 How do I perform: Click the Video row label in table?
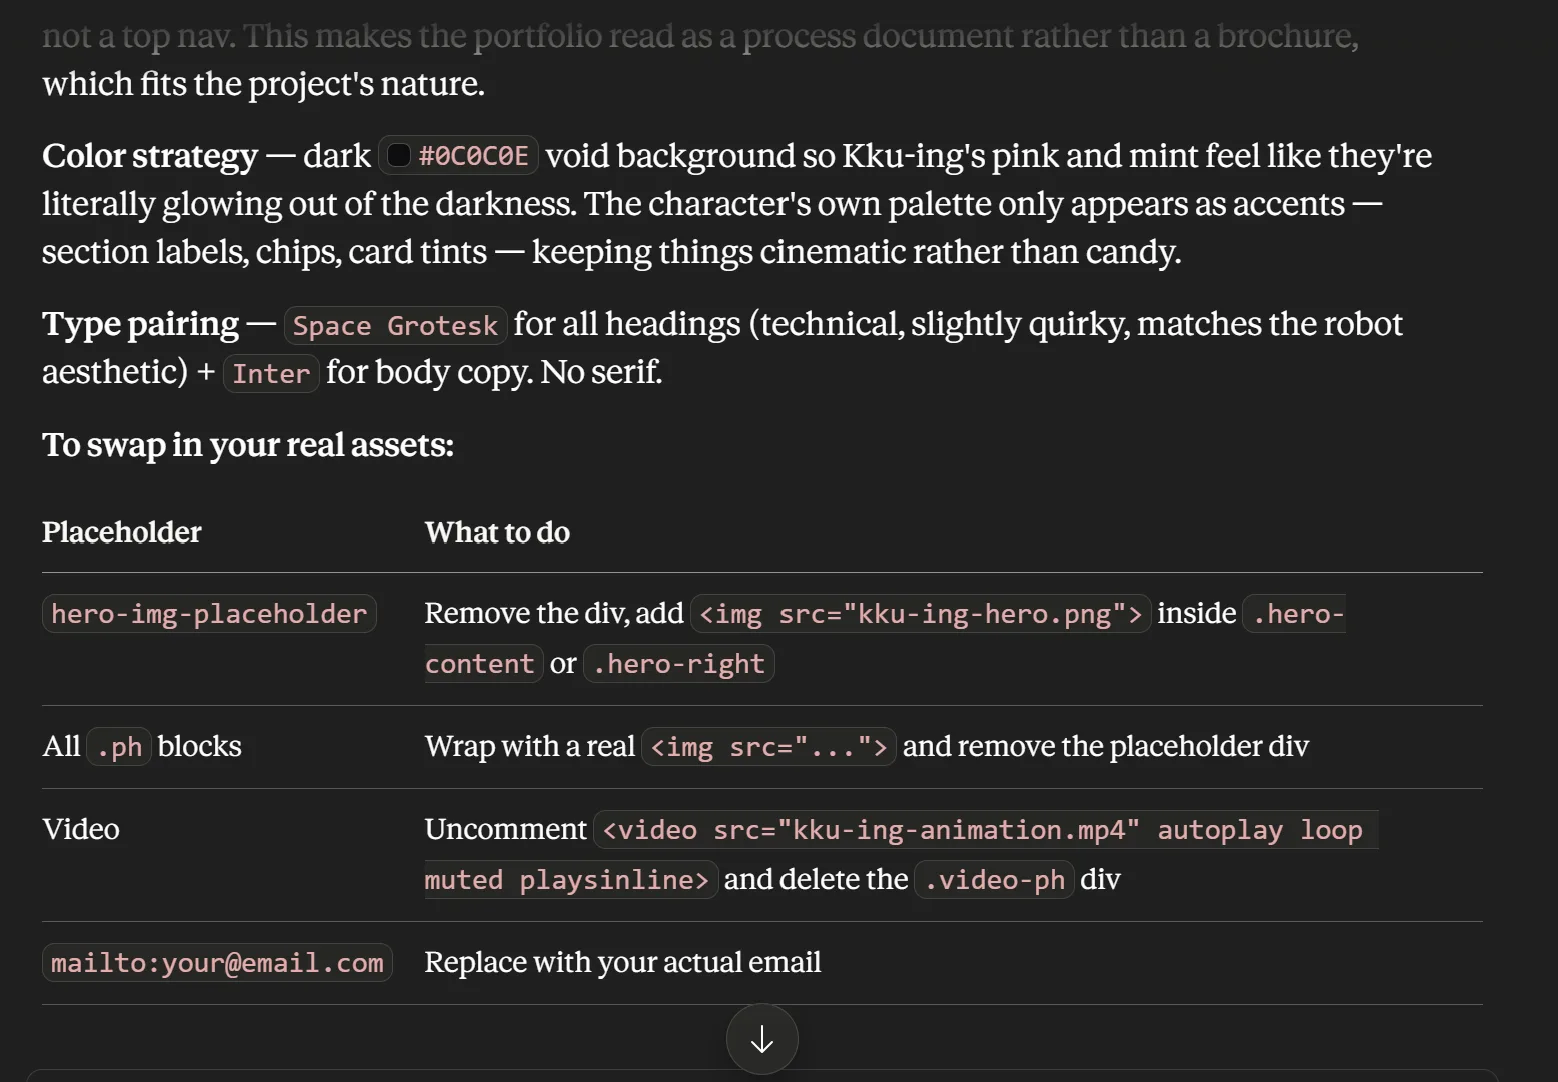pos(81,829)
